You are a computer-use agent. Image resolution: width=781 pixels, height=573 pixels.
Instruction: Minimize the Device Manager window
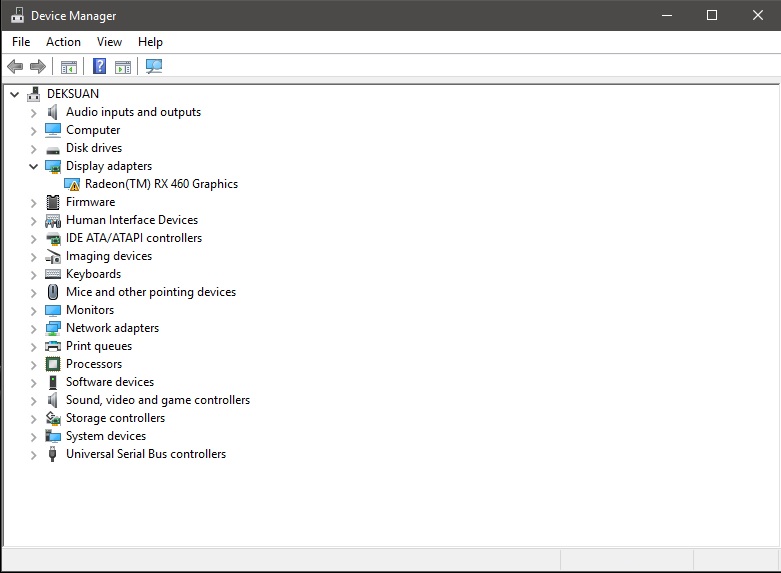coord(667,15)
